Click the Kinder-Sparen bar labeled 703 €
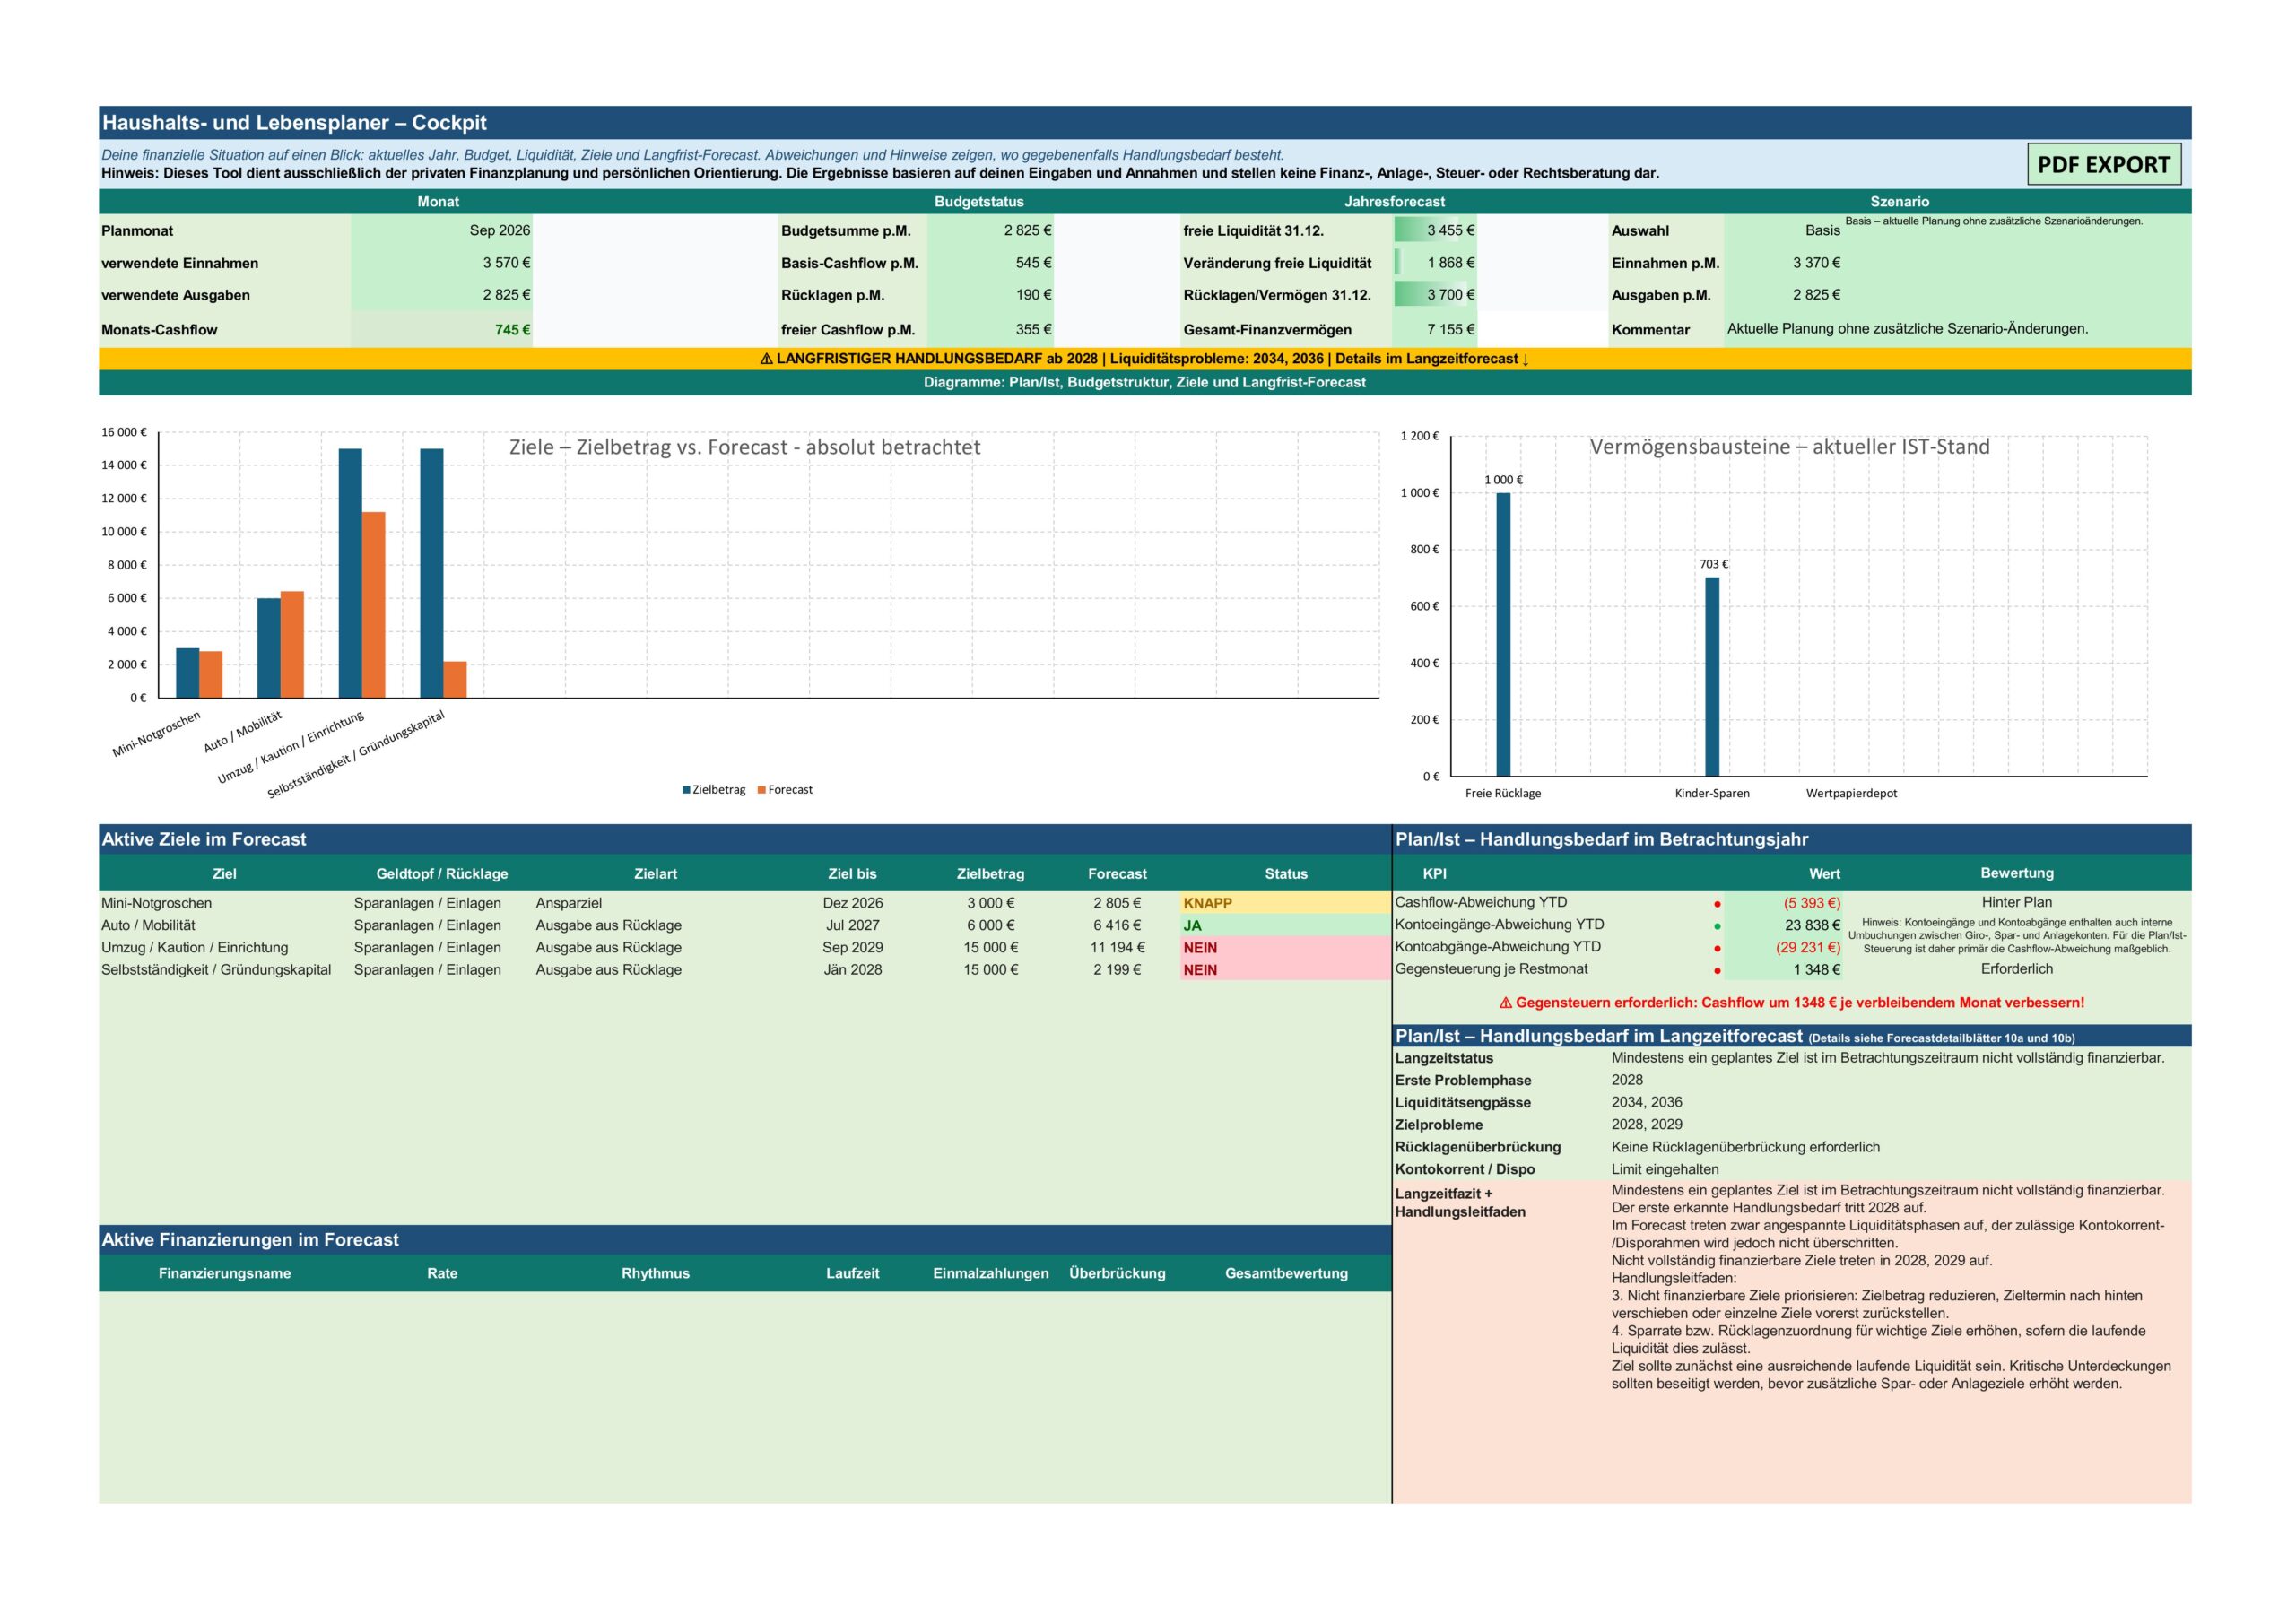This screenshot has width=2296, height=1624. (x=1712, y=676)
